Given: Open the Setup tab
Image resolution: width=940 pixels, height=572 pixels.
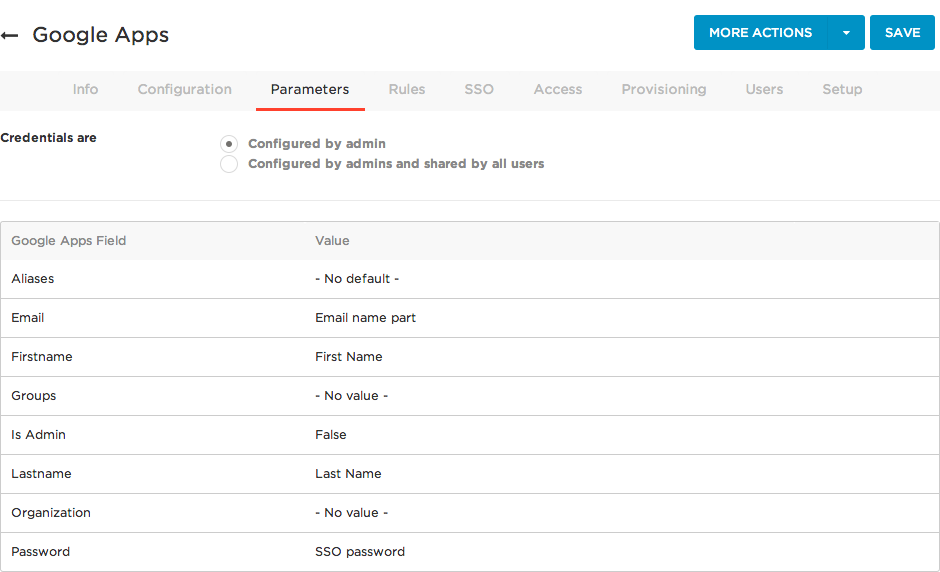Looking at the screenshot, I should click(842, 89).
